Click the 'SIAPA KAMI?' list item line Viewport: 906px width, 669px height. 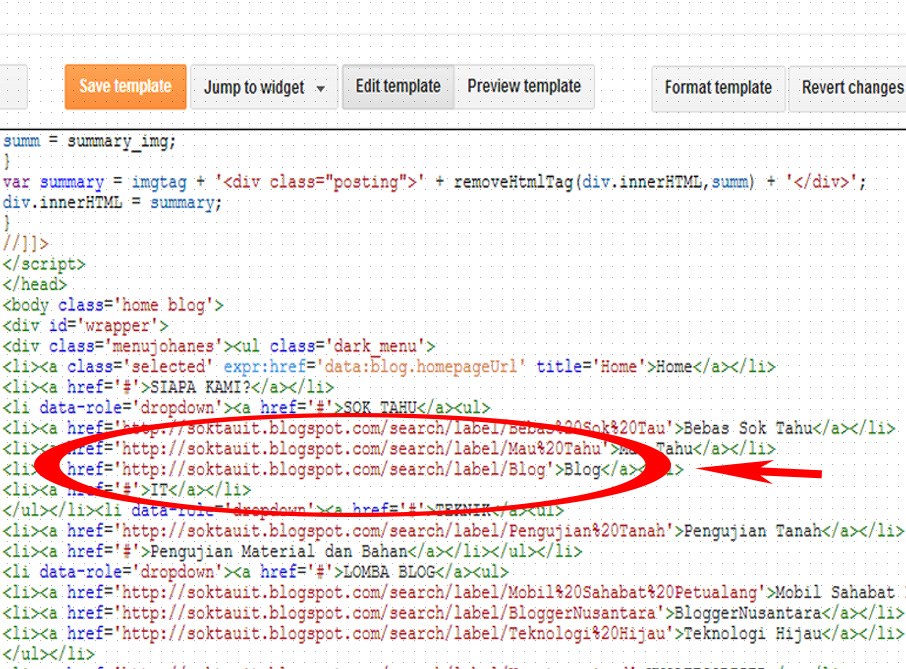[x=168, y=388]
